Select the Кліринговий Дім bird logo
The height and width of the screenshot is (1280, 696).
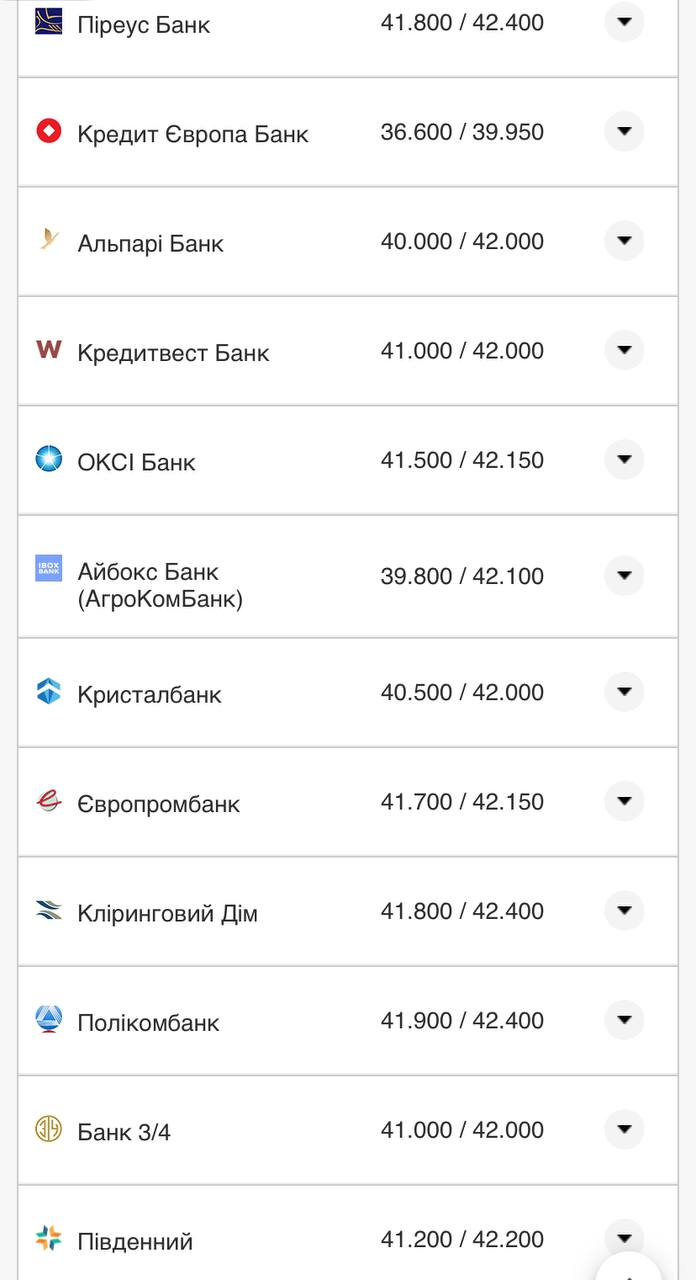47,911
